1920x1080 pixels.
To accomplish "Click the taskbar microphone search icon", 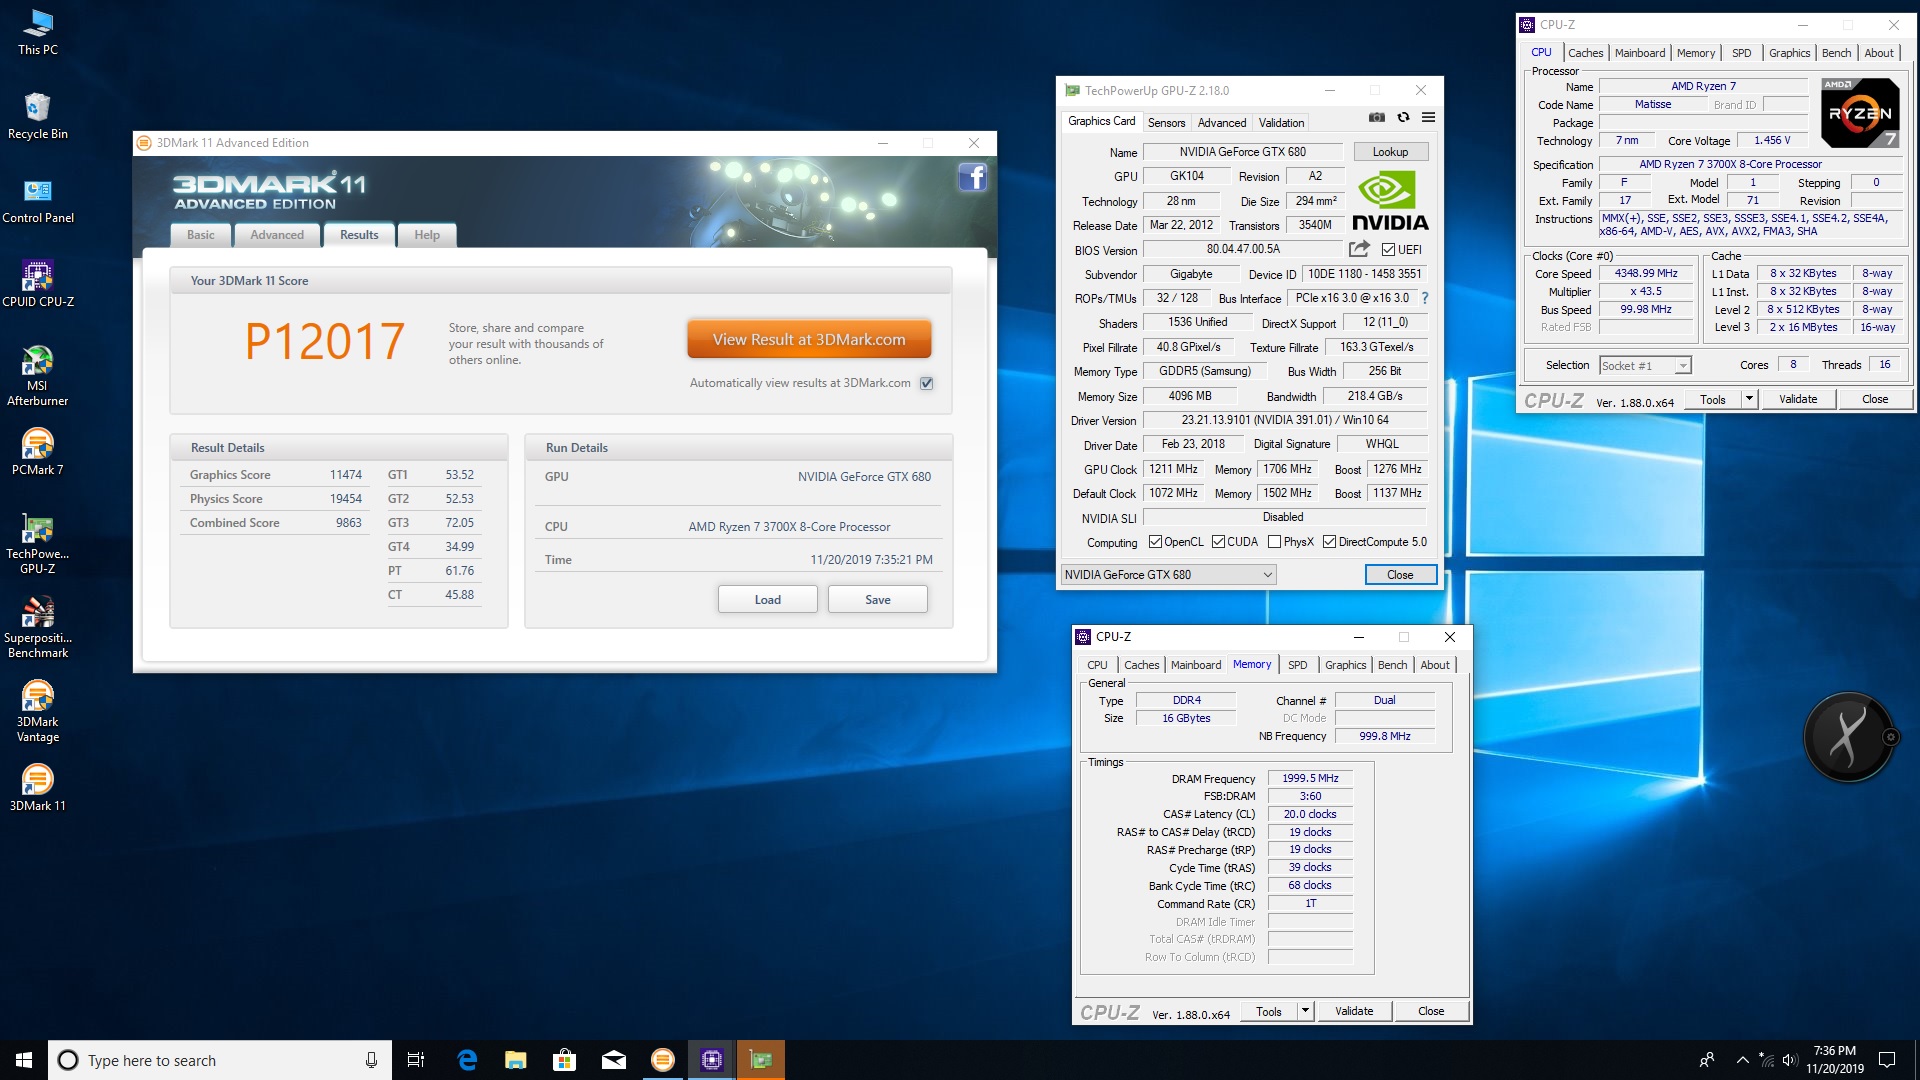I will tap(371, 1060).
